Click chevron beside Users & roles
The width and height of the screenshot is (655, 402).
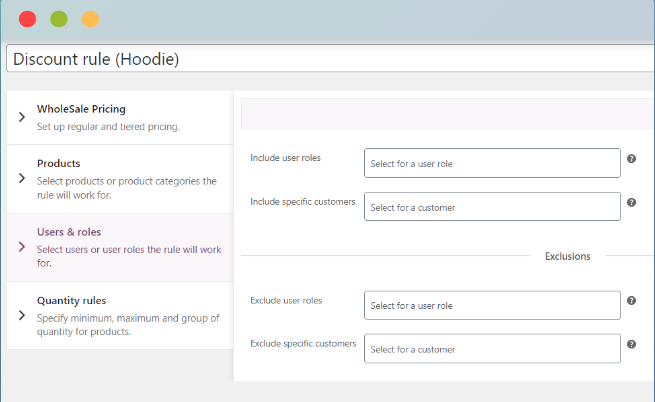click(x=22, y=247)
